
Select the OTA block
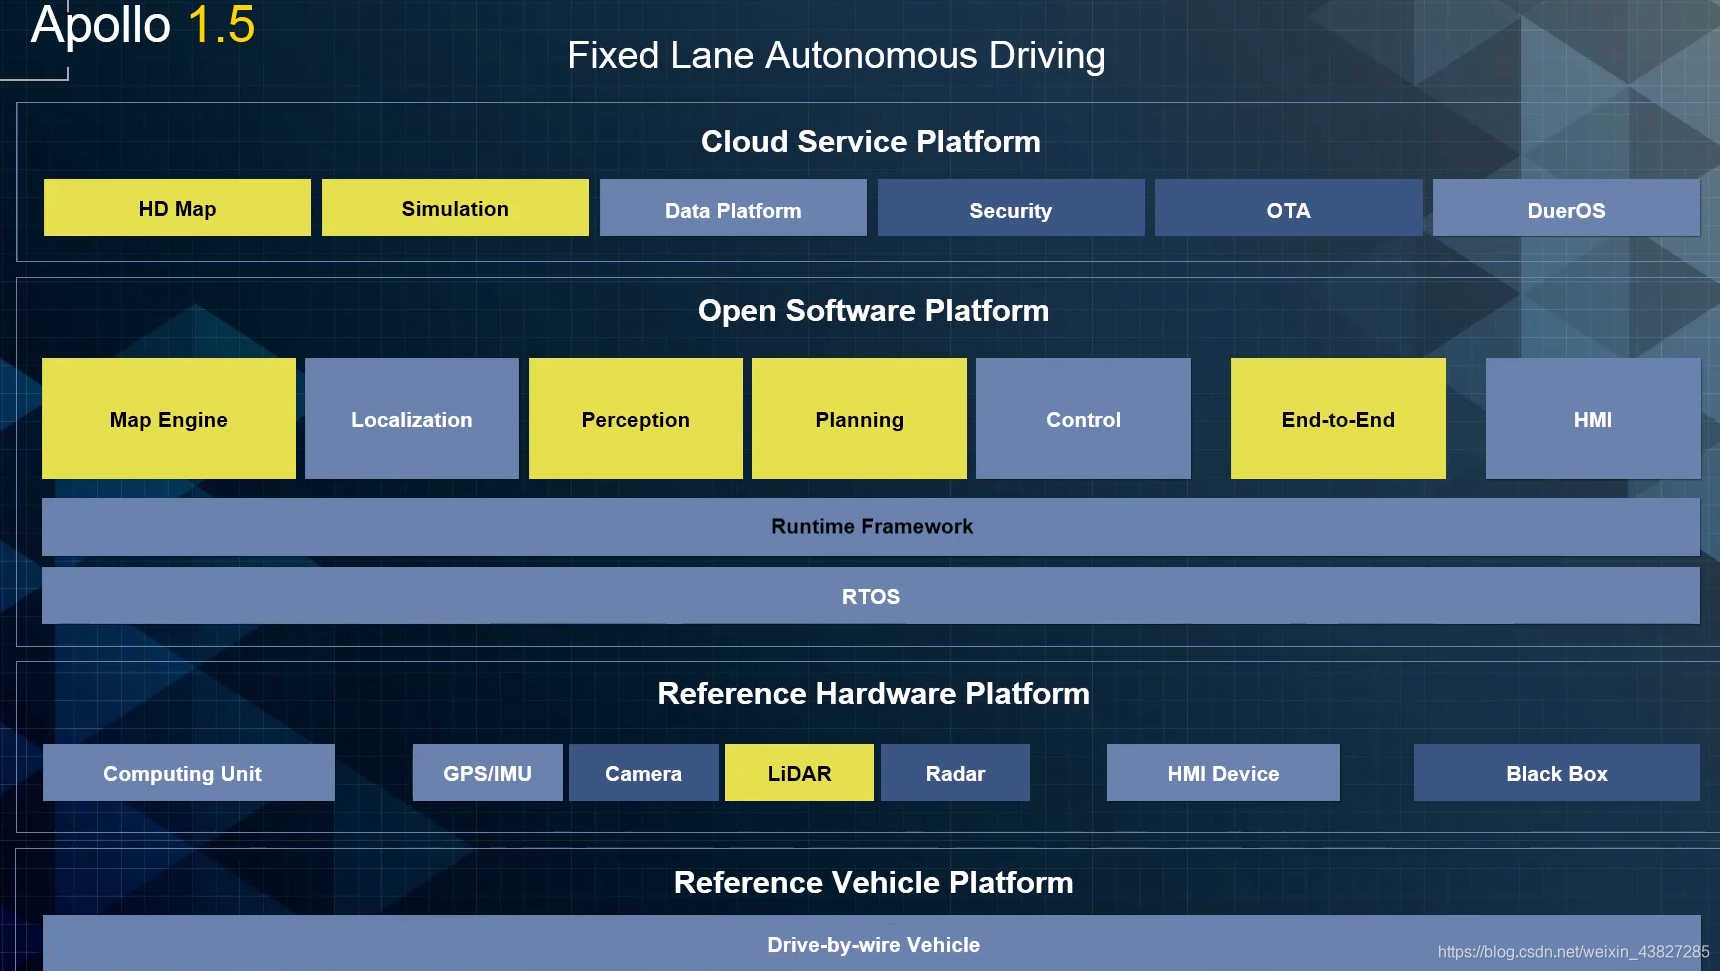click(1288, 208)
